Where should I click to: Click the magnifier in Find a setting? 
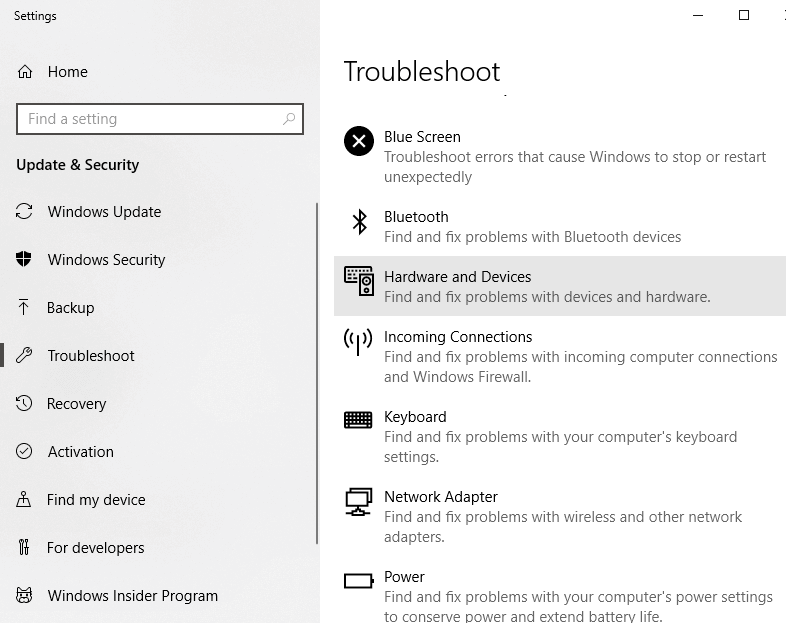[x=289, y=119]
